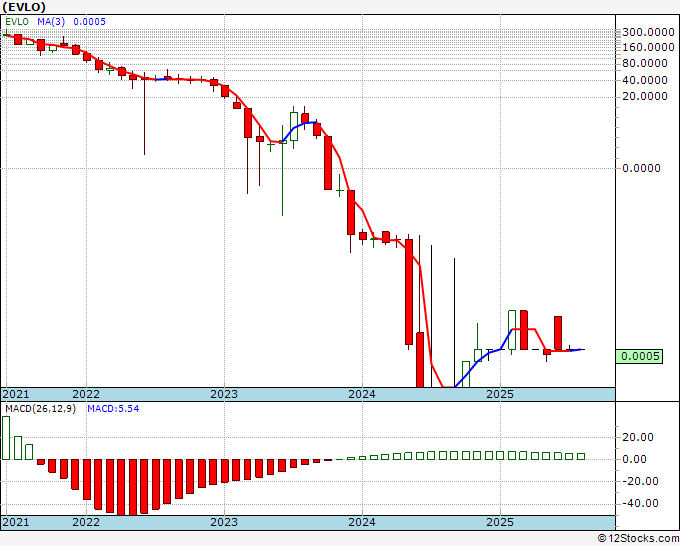
Task: Click the 2021 label on price chart axis
Action: [x=16, y=394]
